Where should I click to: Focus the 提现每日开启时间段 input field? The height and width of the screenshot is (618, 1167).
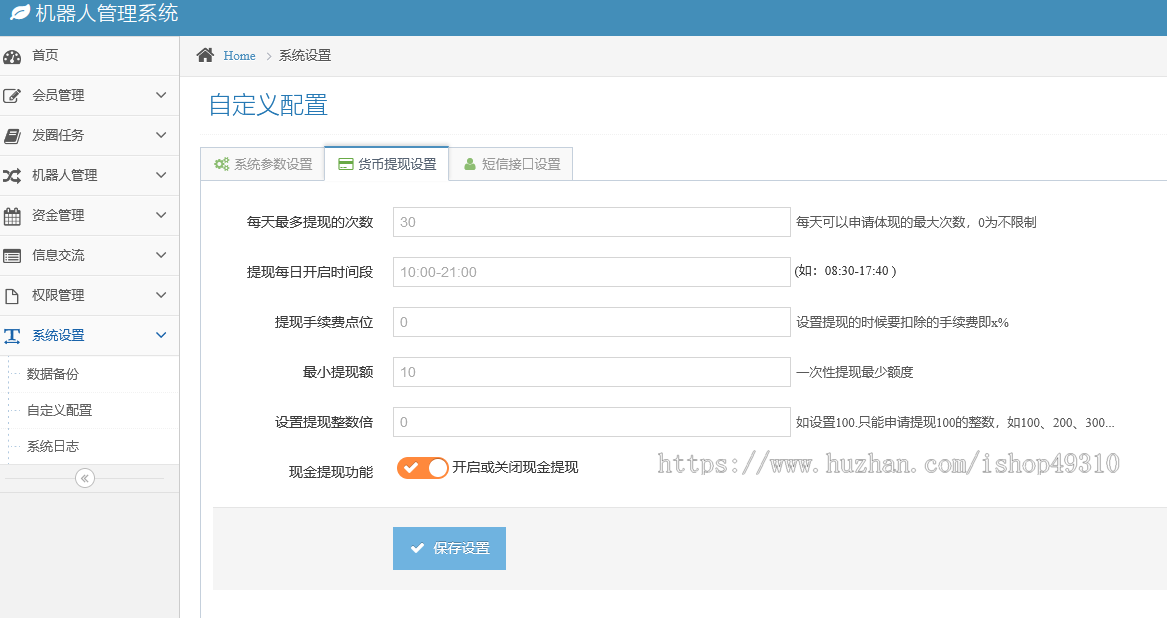point(592,272)
